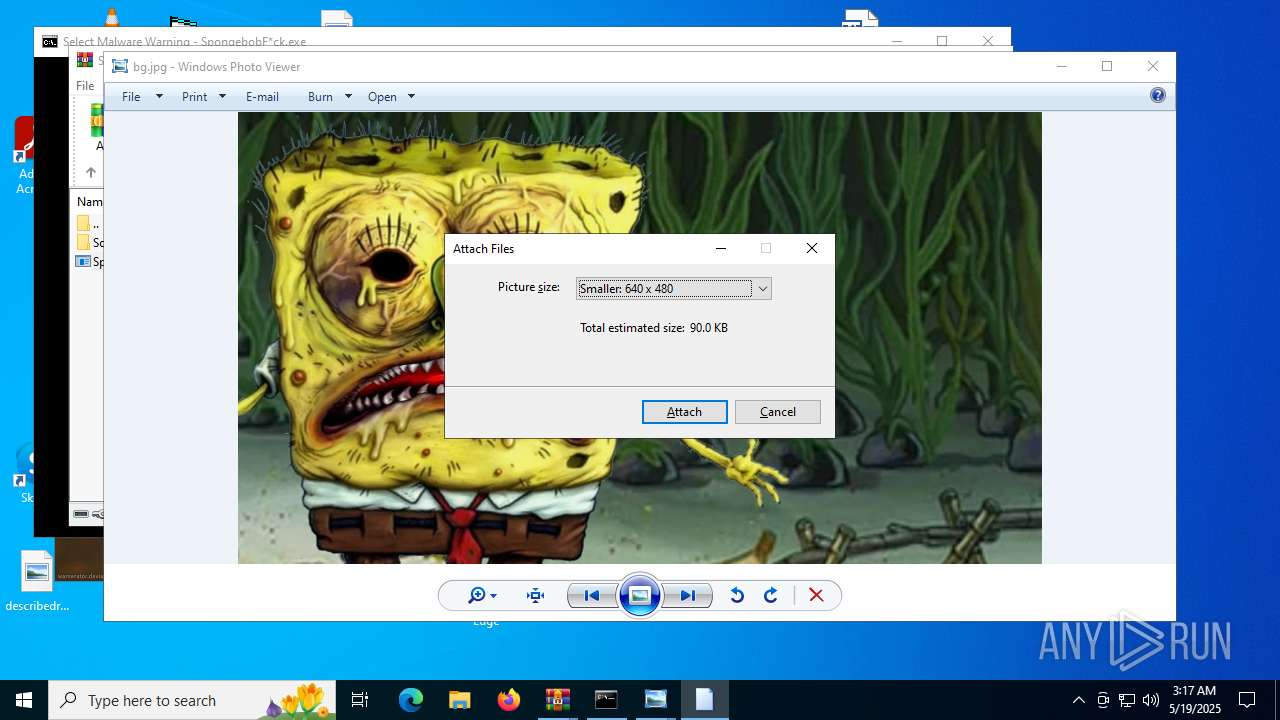This screenshot has width=1280, height=720.
Task: Open describedr... desktop file
Action: [37, 582]
